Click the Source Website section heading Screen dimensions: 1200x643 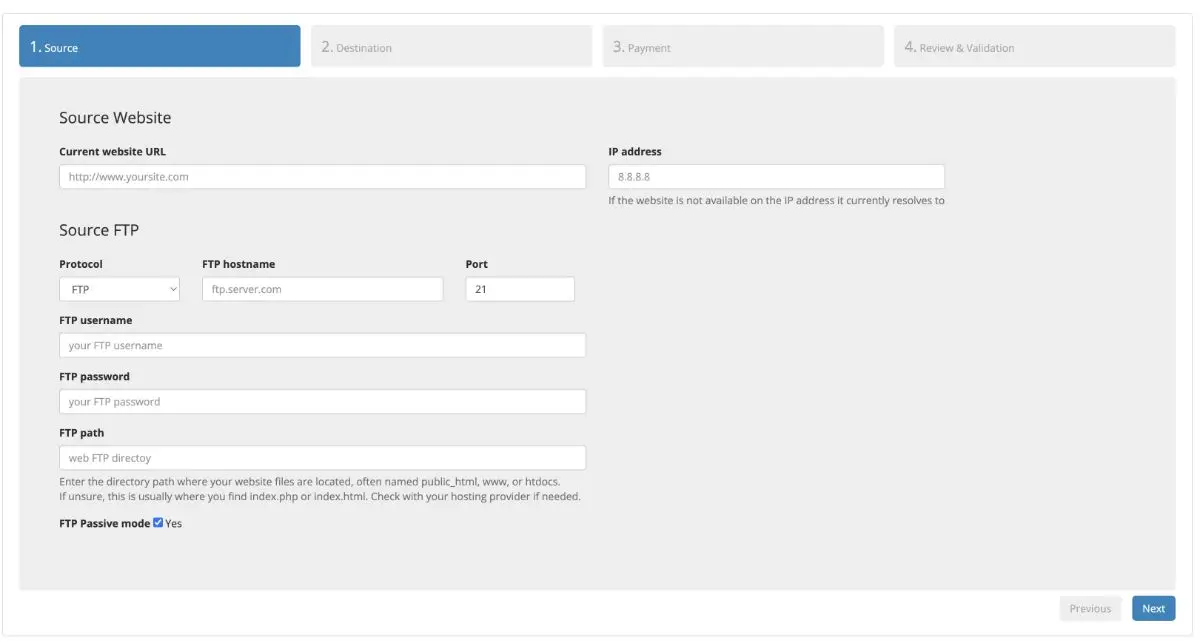pyautogui.click(x=114, y=117)
